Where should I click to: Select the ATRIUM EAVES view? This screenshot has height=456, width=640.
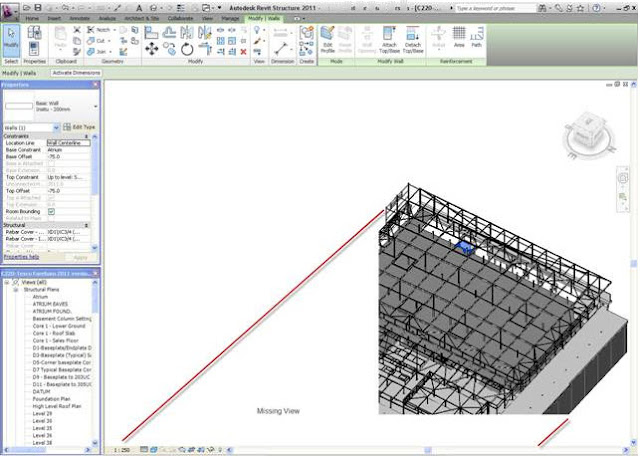click(x=50, y=304)
